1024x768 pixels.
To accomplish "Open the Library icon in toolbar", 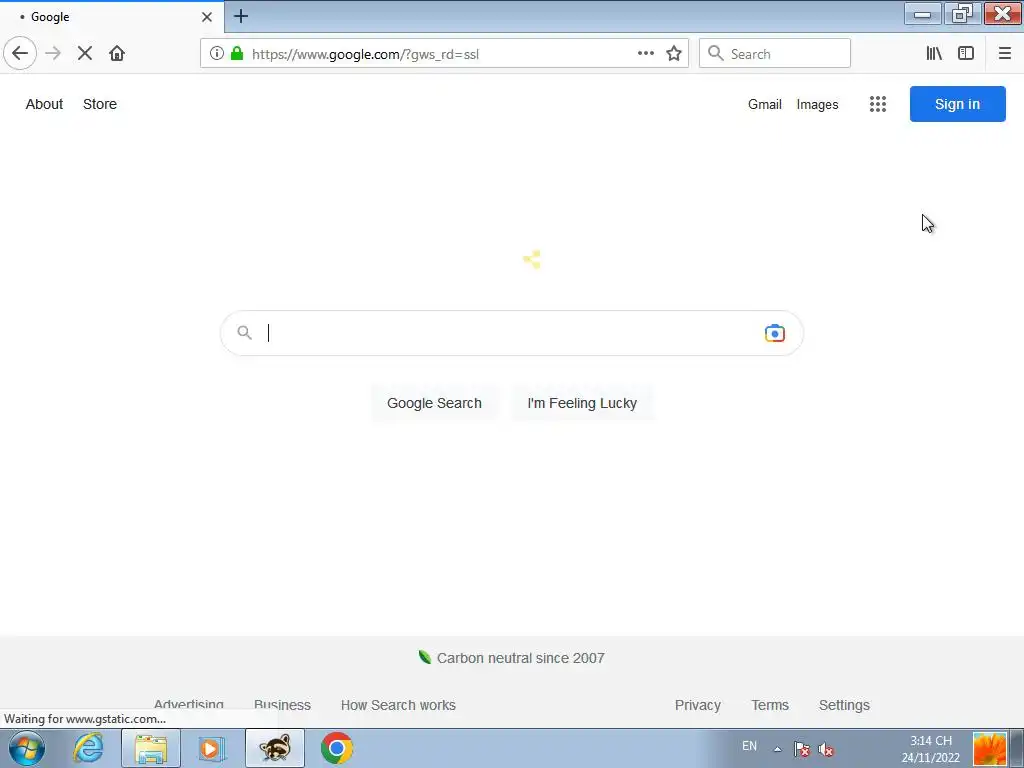I will coord(934,54).
